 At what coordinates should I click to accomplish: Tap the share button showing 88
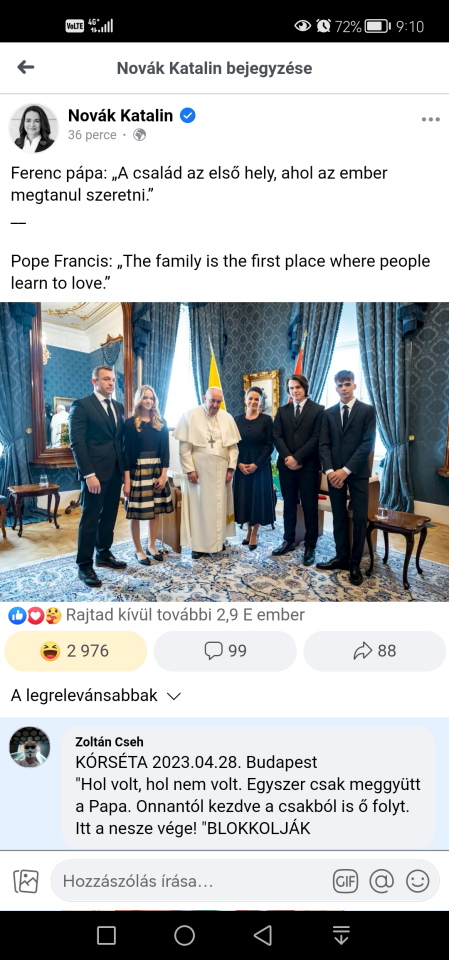click(374, 651)
